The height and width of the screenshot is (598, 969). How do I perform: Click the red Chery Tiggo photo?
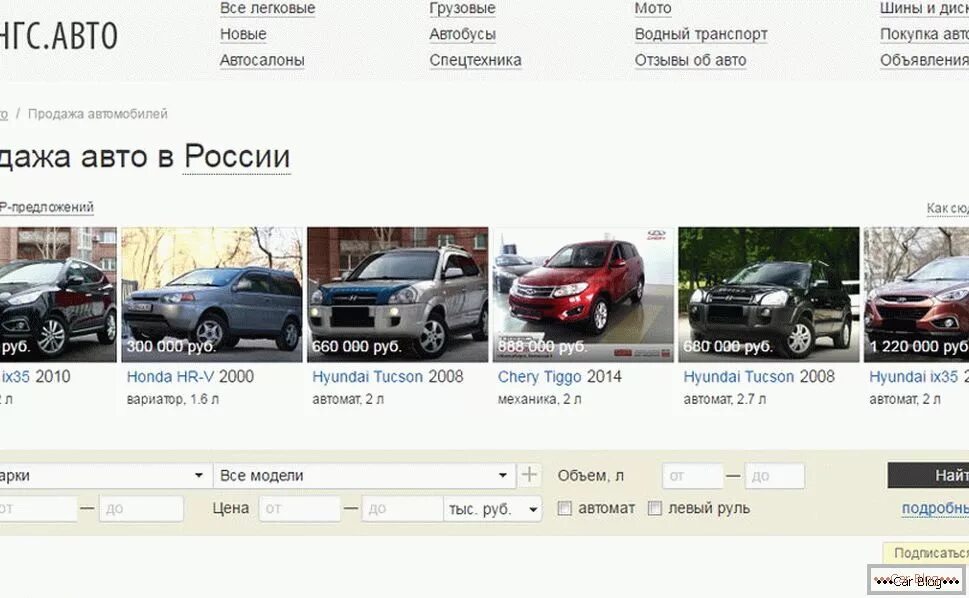point(583,294)
